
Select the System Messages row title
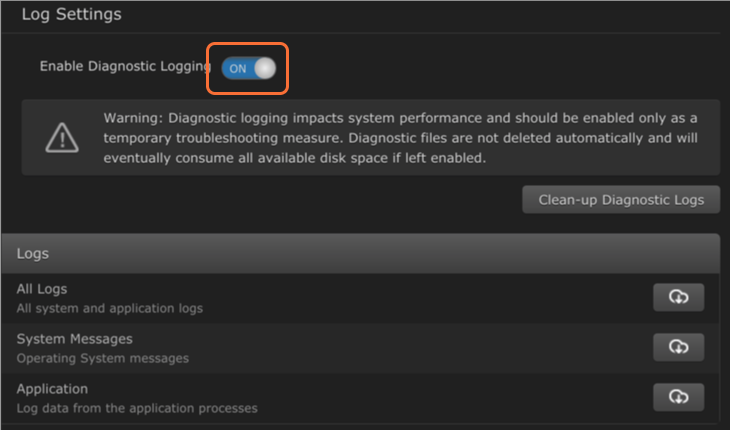coord(74,339)
